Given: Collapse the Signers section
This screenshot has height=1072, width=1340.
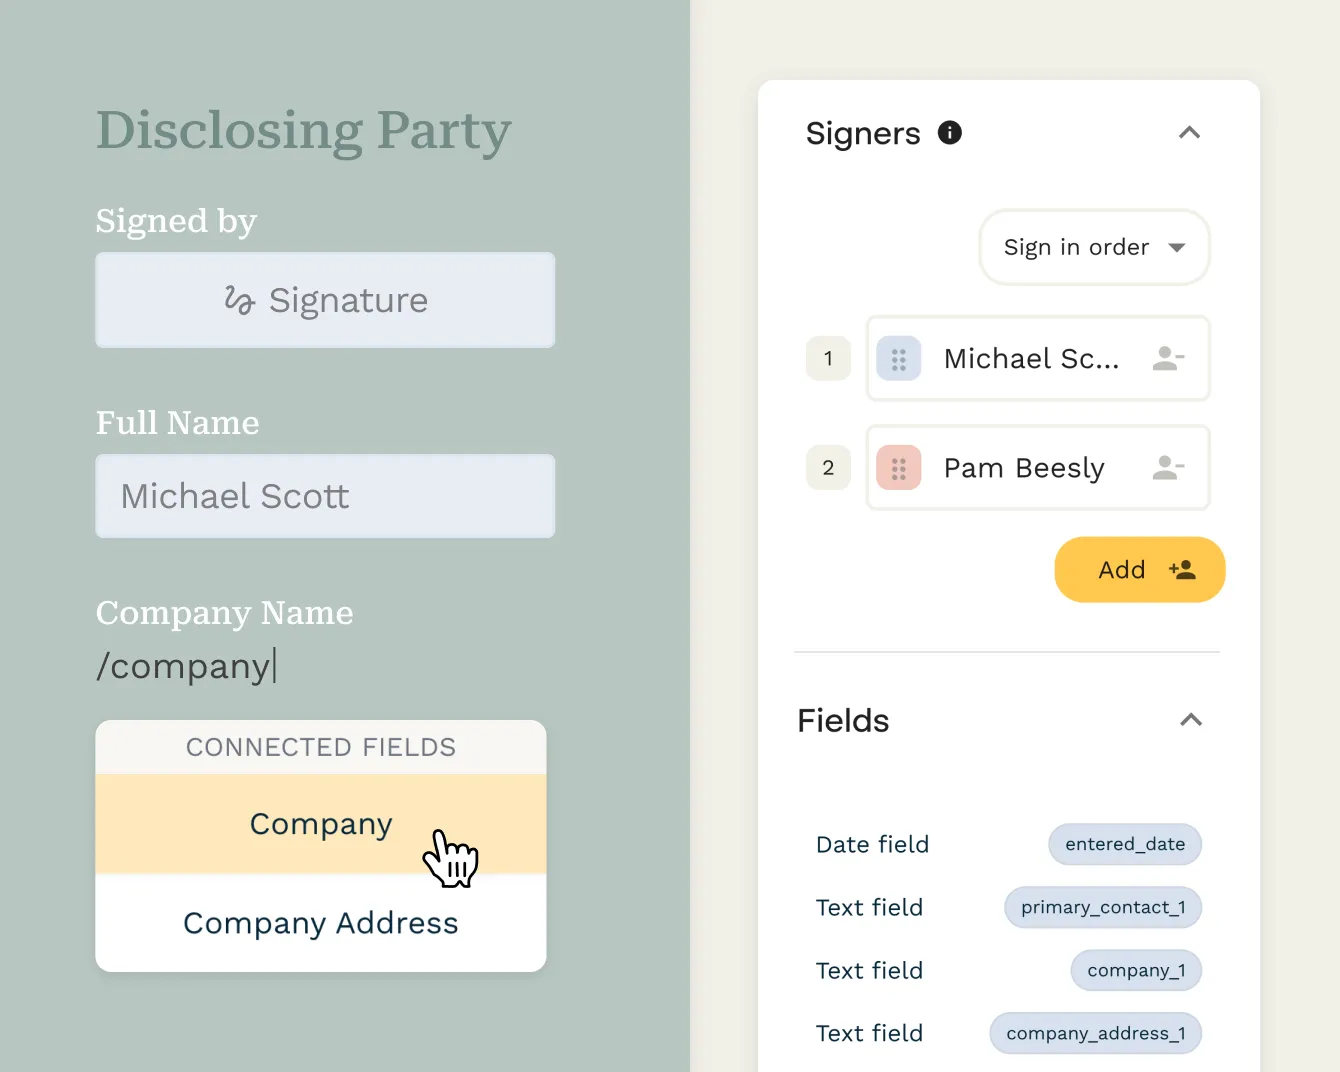Looking at the screenshot, I should click(1189, 132).
